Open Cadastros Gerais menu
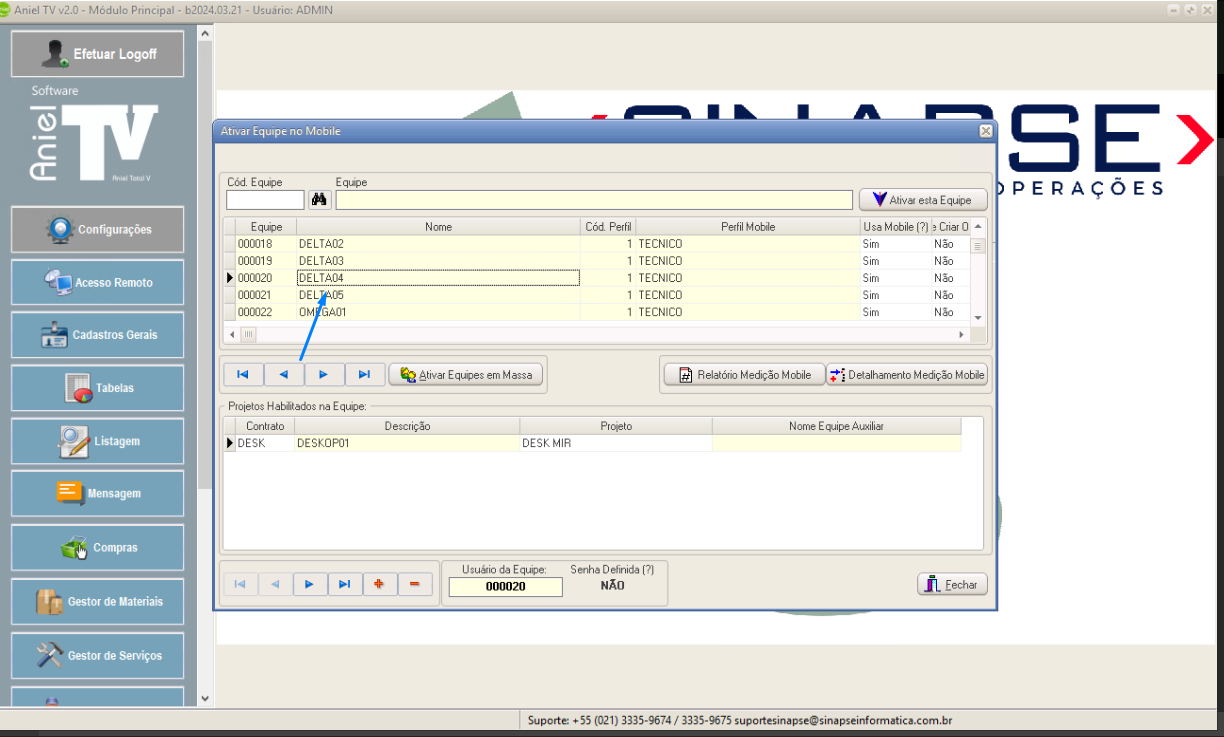This screenshot has height=737, width=1224. [x=98, y=335]
